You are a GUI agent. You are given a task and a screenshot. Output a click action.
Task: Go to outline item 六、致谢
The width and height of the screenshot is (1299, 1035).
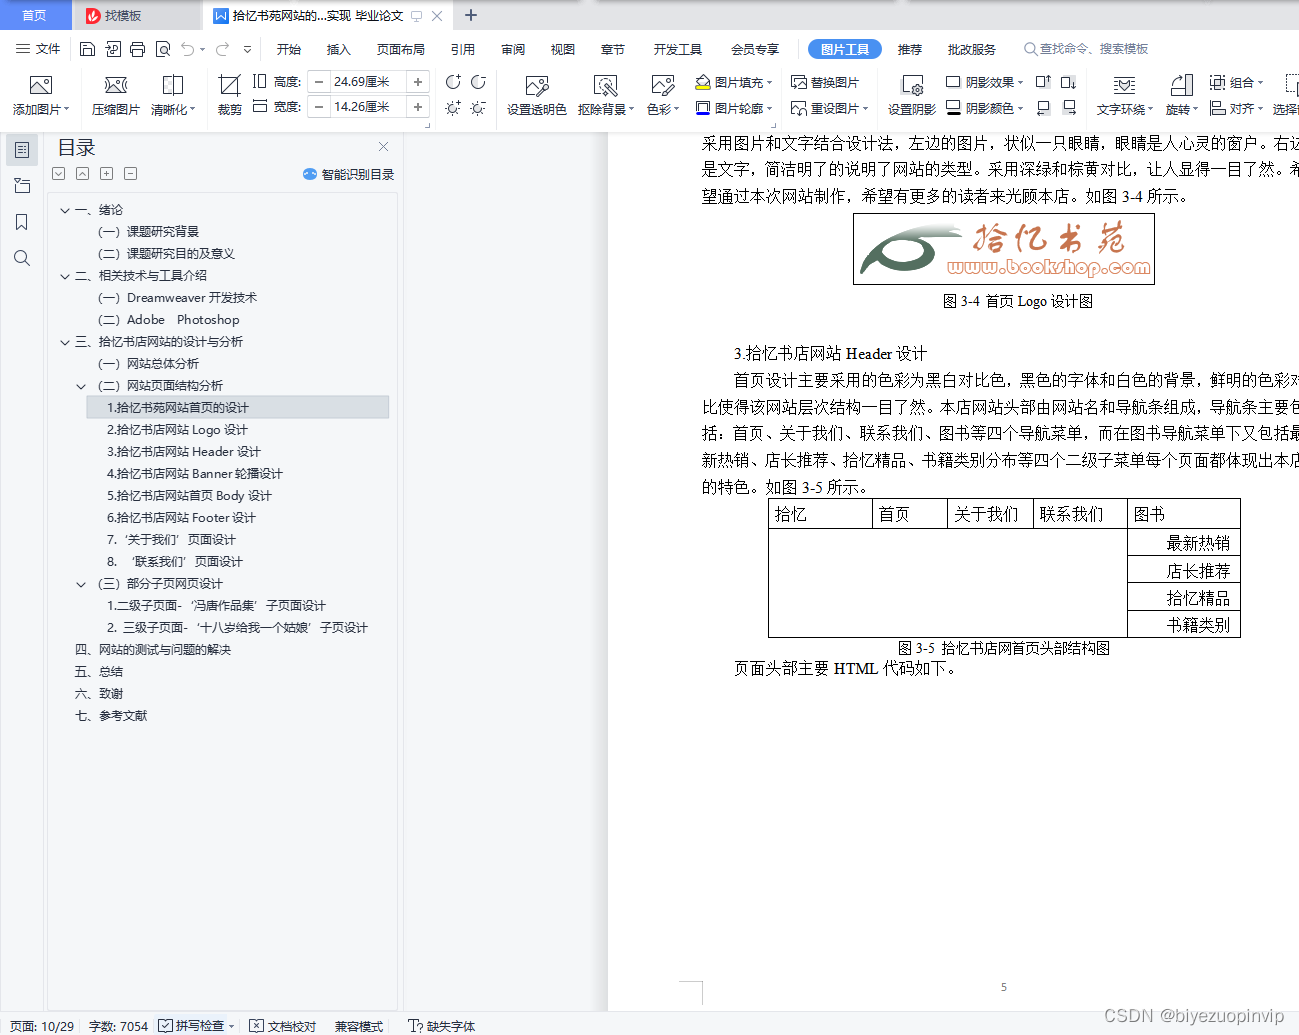pyautogui.click(x=99, y=694)
